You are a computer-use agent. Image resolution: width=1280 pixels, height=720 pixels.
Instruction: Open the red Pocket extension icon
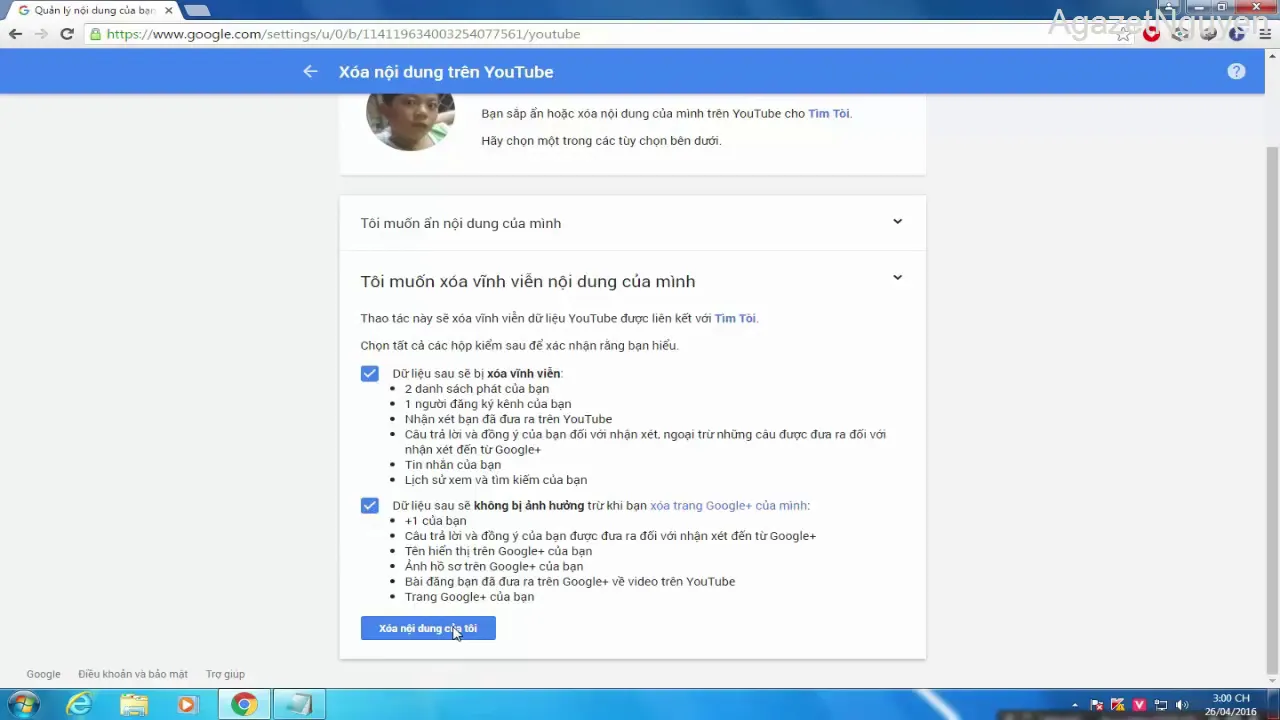1152,34
